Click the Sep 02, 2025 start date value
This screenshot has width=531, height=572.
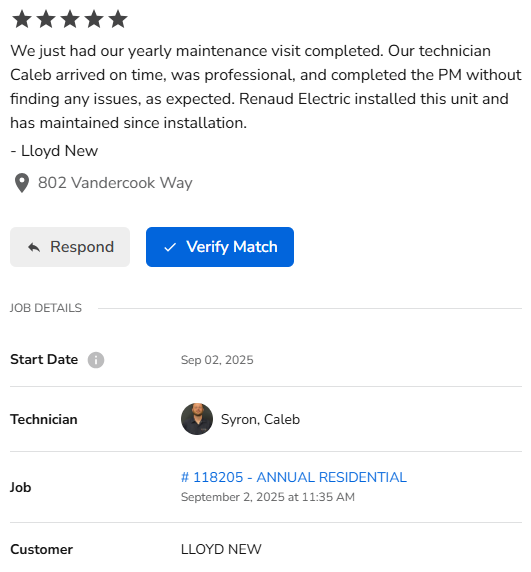click(x=217, y=360)
